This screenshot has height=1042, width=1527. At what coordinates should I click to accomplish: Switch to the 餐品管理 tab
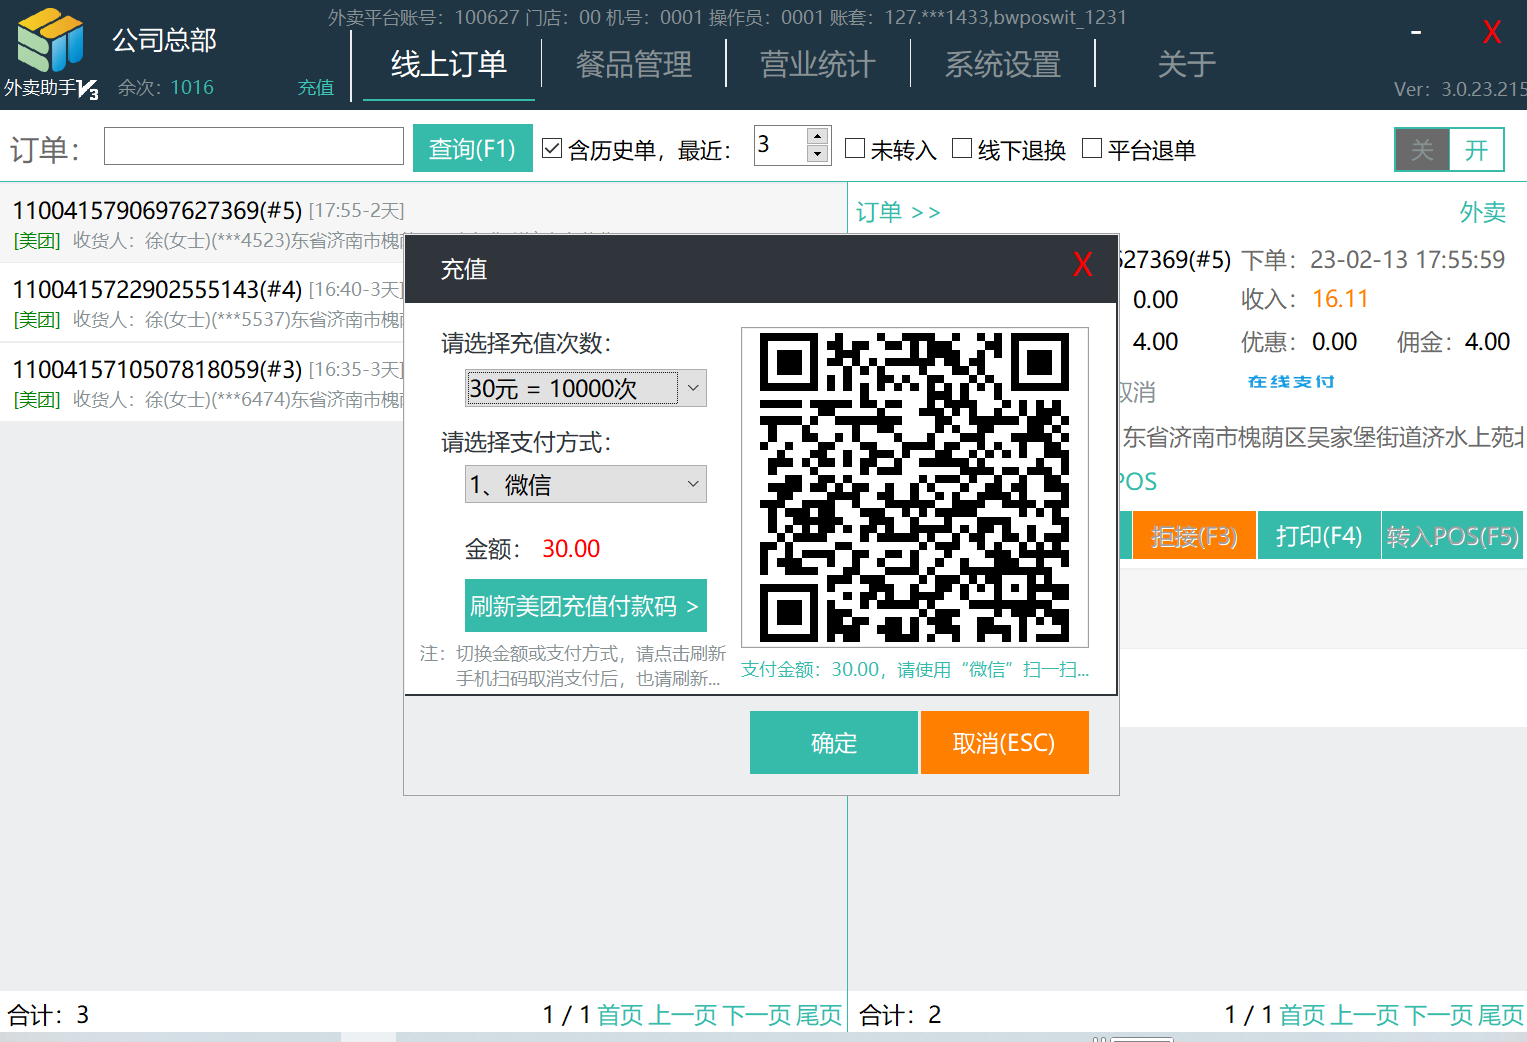coord(634,65)
